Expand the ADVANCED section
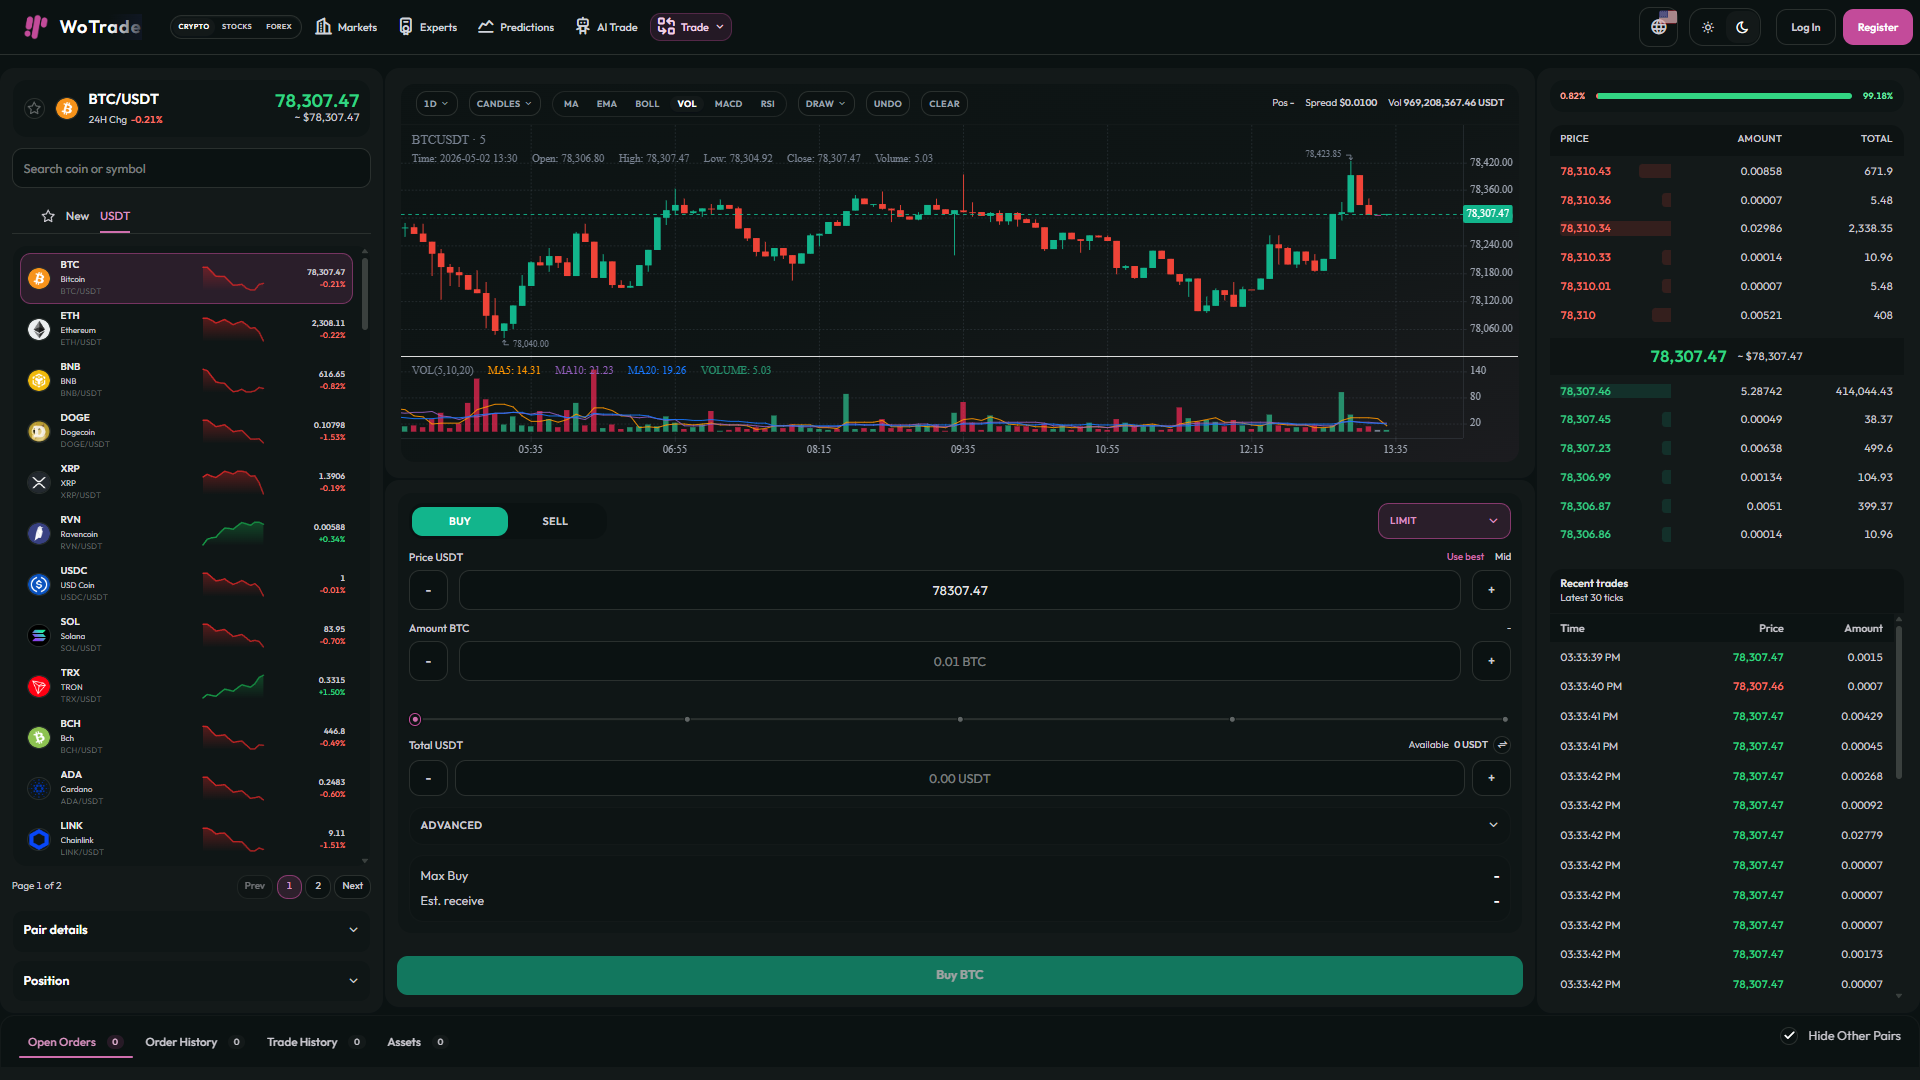1920x1080 pixels. click(x=959, y=825)
